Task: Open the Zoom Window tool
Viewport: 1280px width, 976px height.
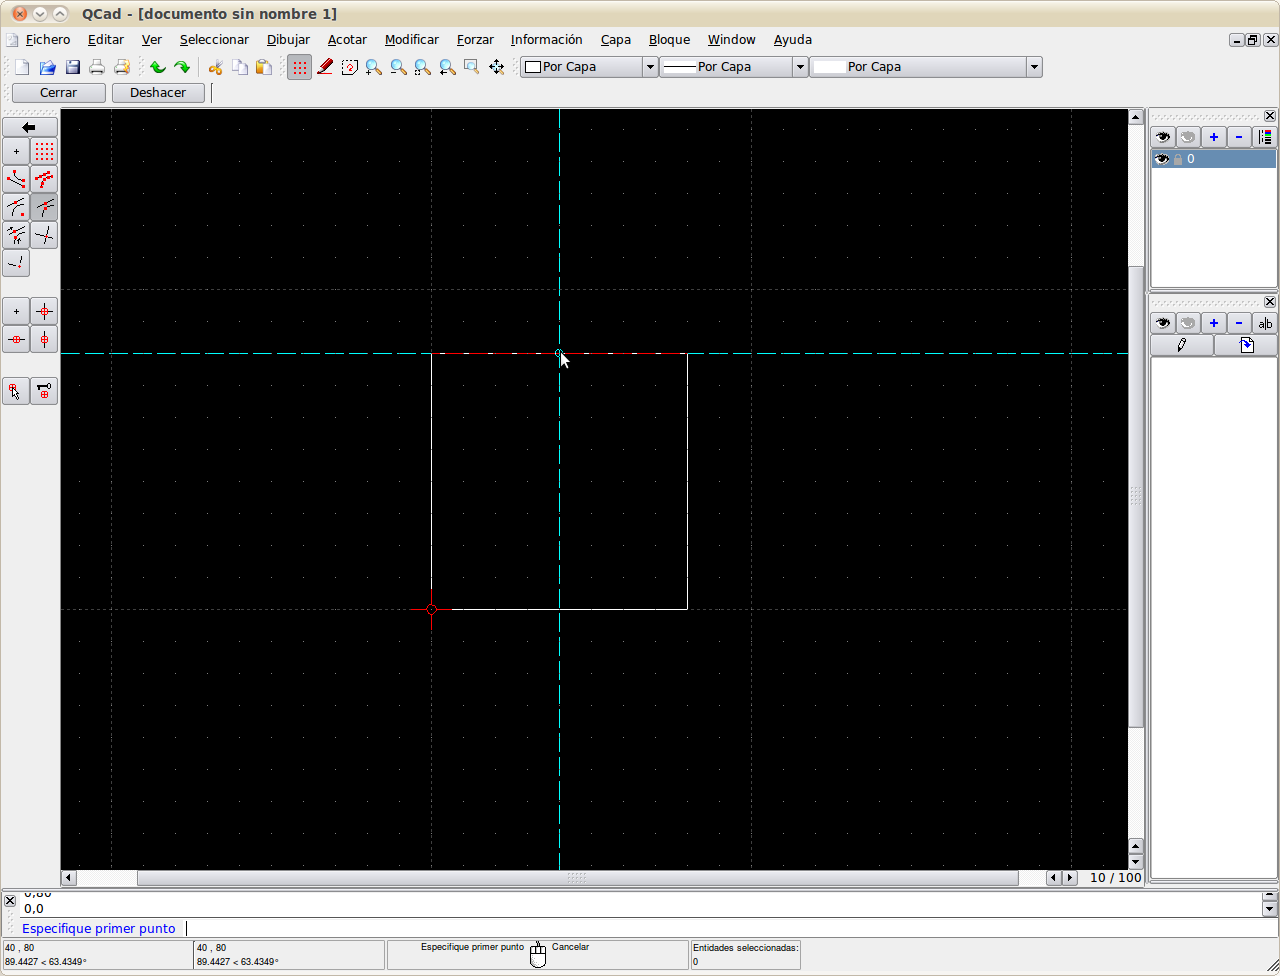Action: (x=470, y=67)
